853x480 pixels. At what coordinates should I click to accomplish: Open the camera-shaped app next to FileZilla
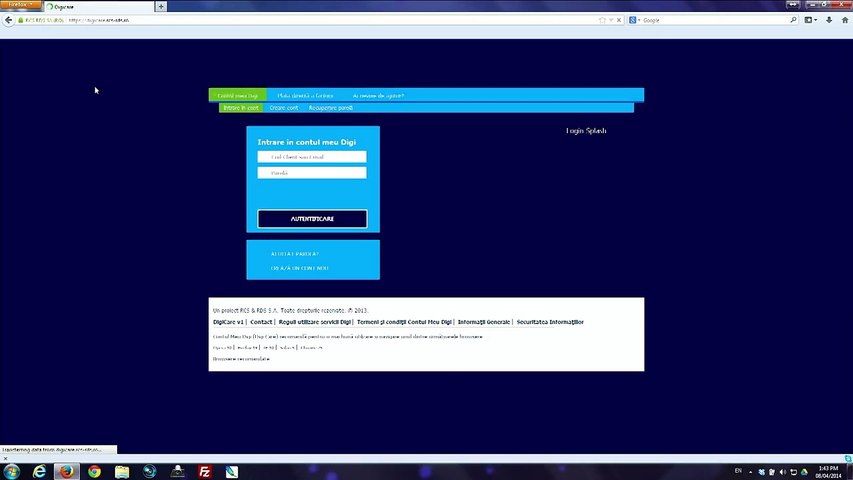pos(177,471)
